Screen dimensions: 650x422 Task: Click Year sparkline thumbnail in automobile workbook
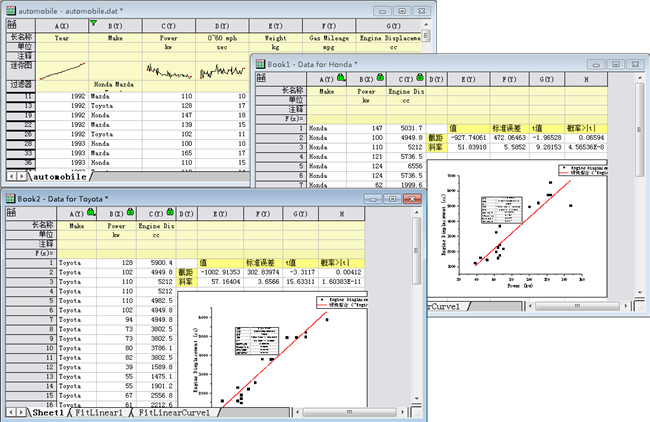[x=61, y=70]
